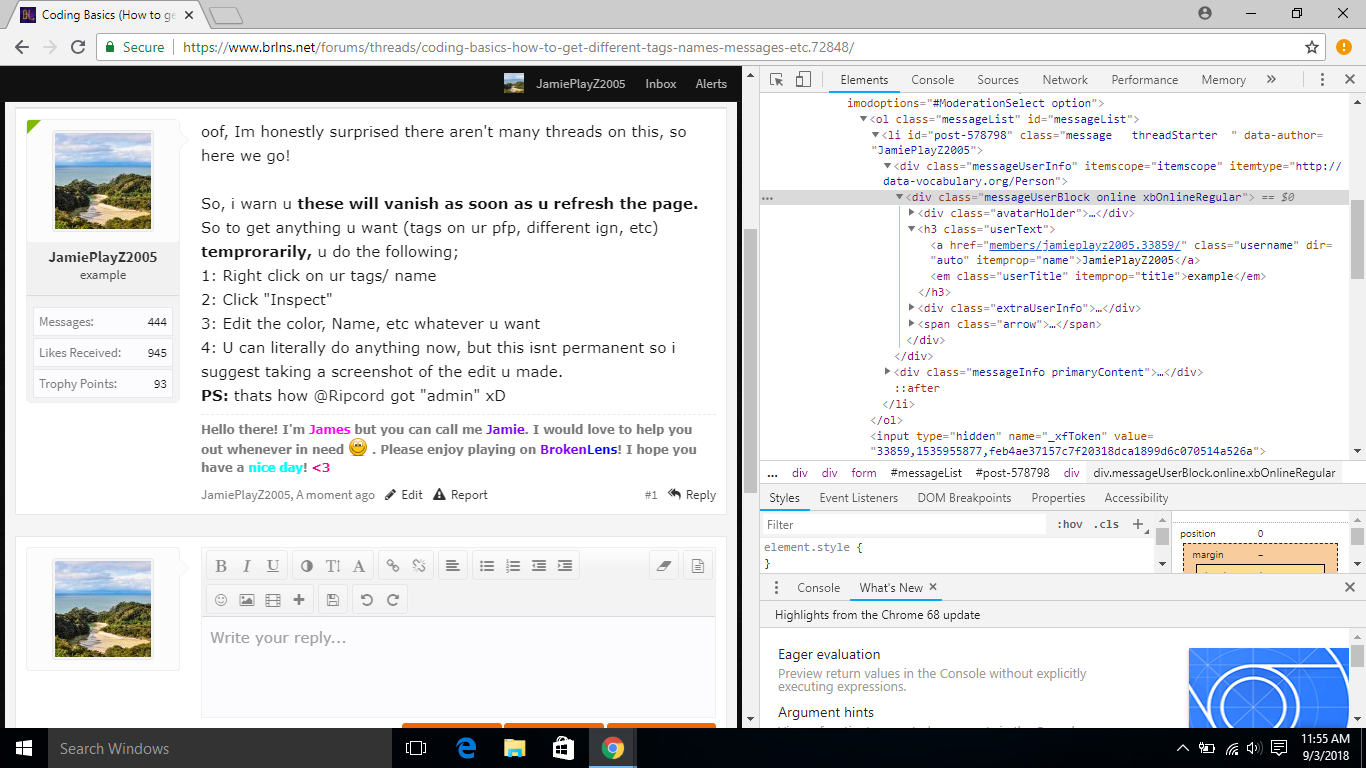Viewport: 1366px width, 768px height.
Task: Expand the messageInfo primaryContent div
Action: (x=887, y=372)
